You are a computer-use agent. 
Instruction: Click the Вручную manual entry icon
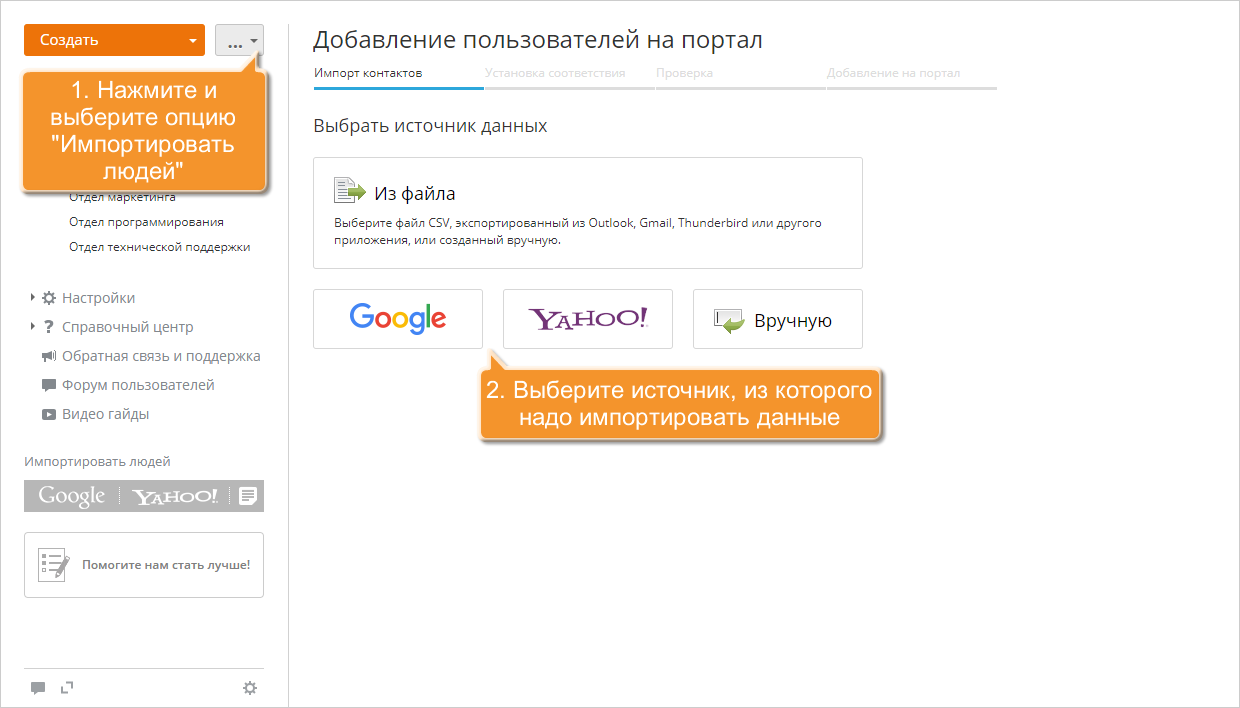point(730,321)
